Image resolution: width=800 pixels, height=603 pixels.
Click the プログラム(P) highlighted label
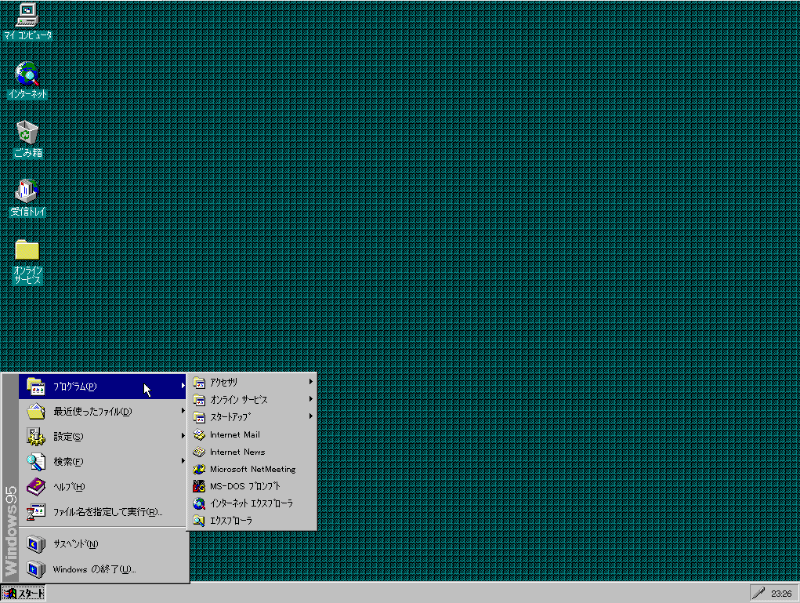tap(75, 387)
